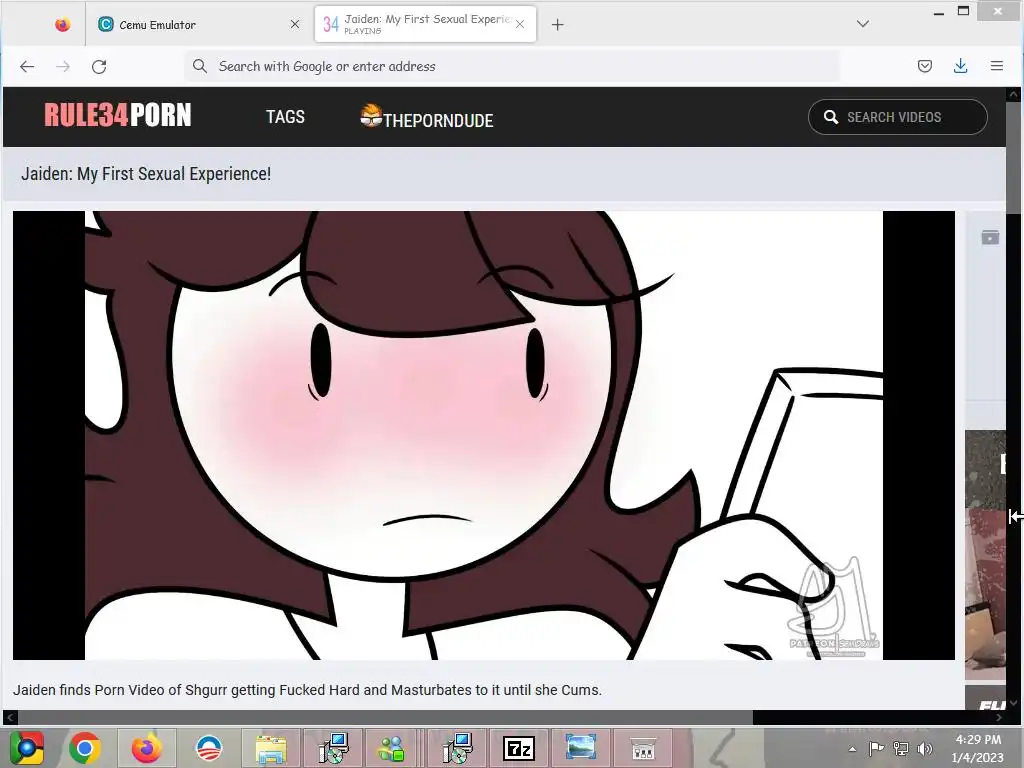Click the vertical scrollbar up arrow
This screenshot has width=1024, height=768.
(x=1013, y=93)
